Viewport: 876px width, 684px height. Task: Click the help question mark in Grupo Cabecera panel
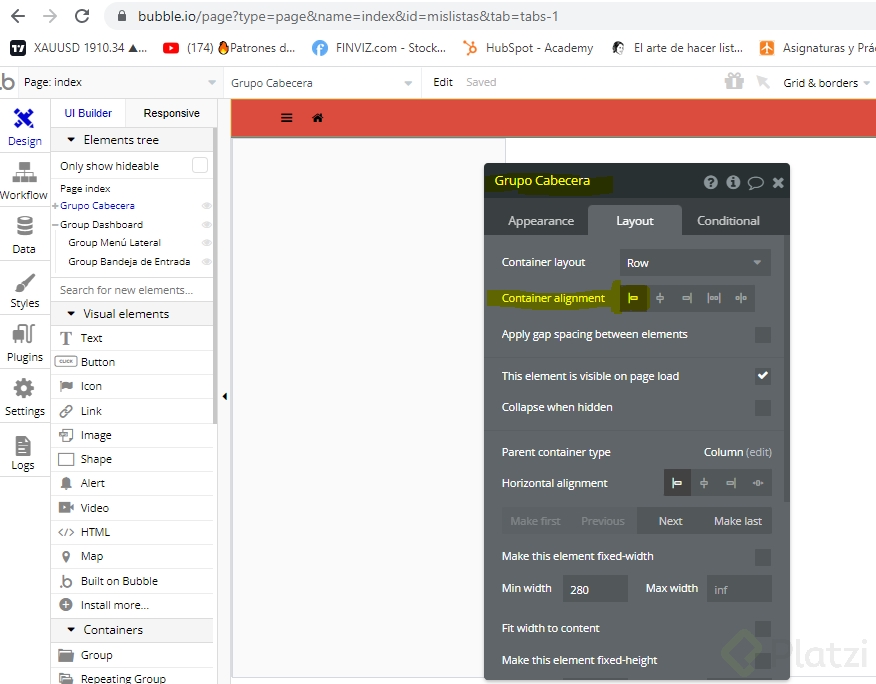tap(710, 182)
